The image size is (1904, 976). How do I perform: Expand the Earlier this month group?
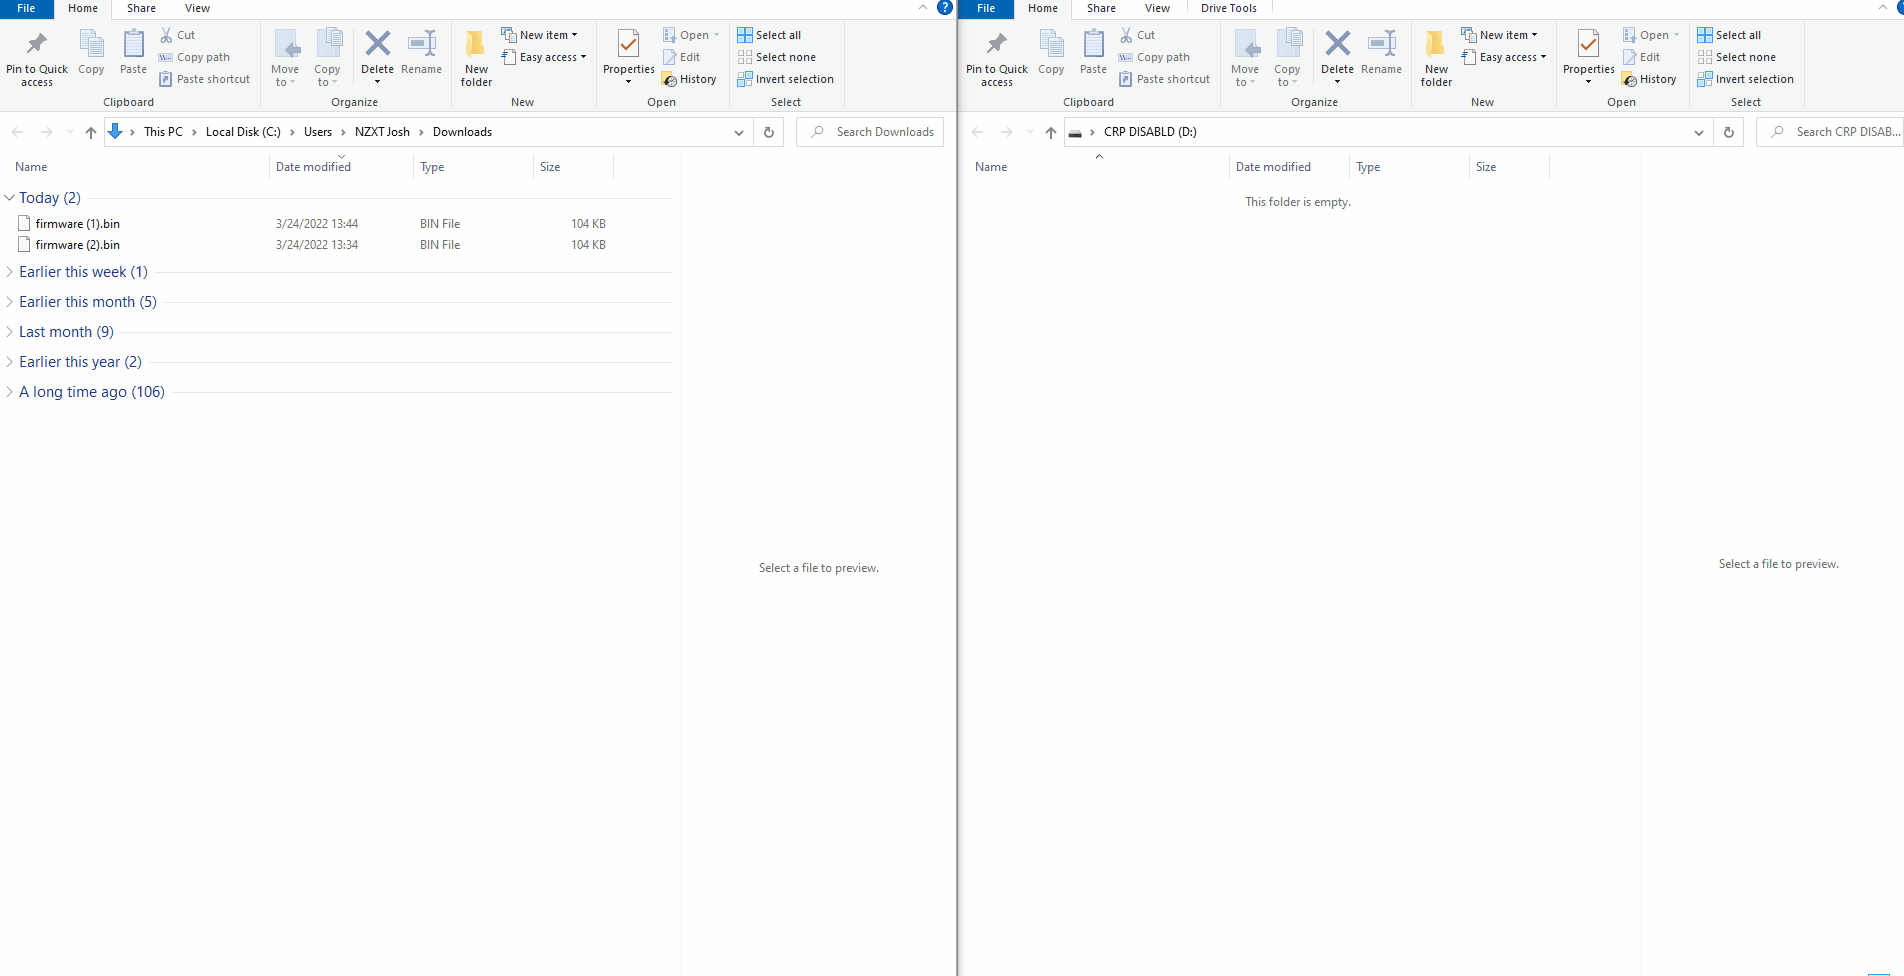point(10,302)
